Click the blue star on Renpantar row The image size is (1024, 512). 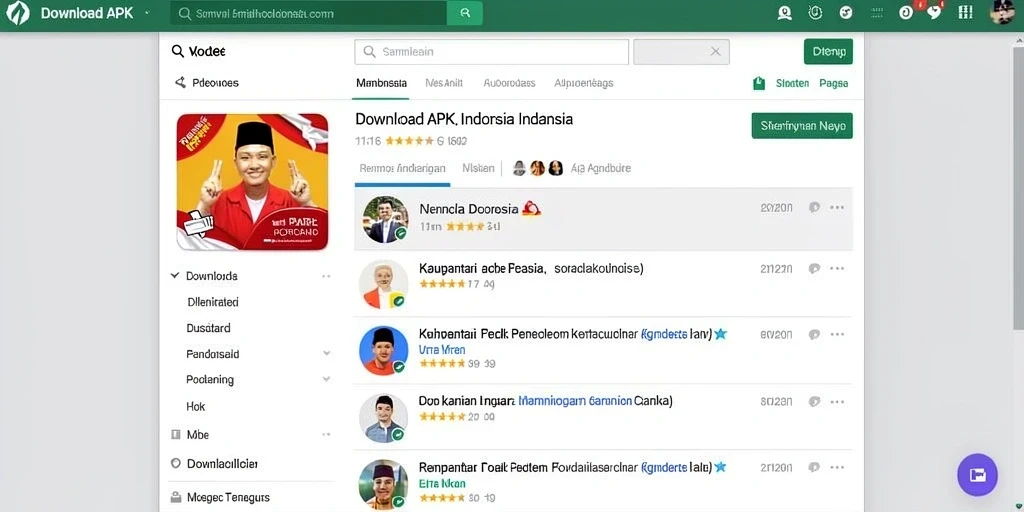tap(720, 467)
